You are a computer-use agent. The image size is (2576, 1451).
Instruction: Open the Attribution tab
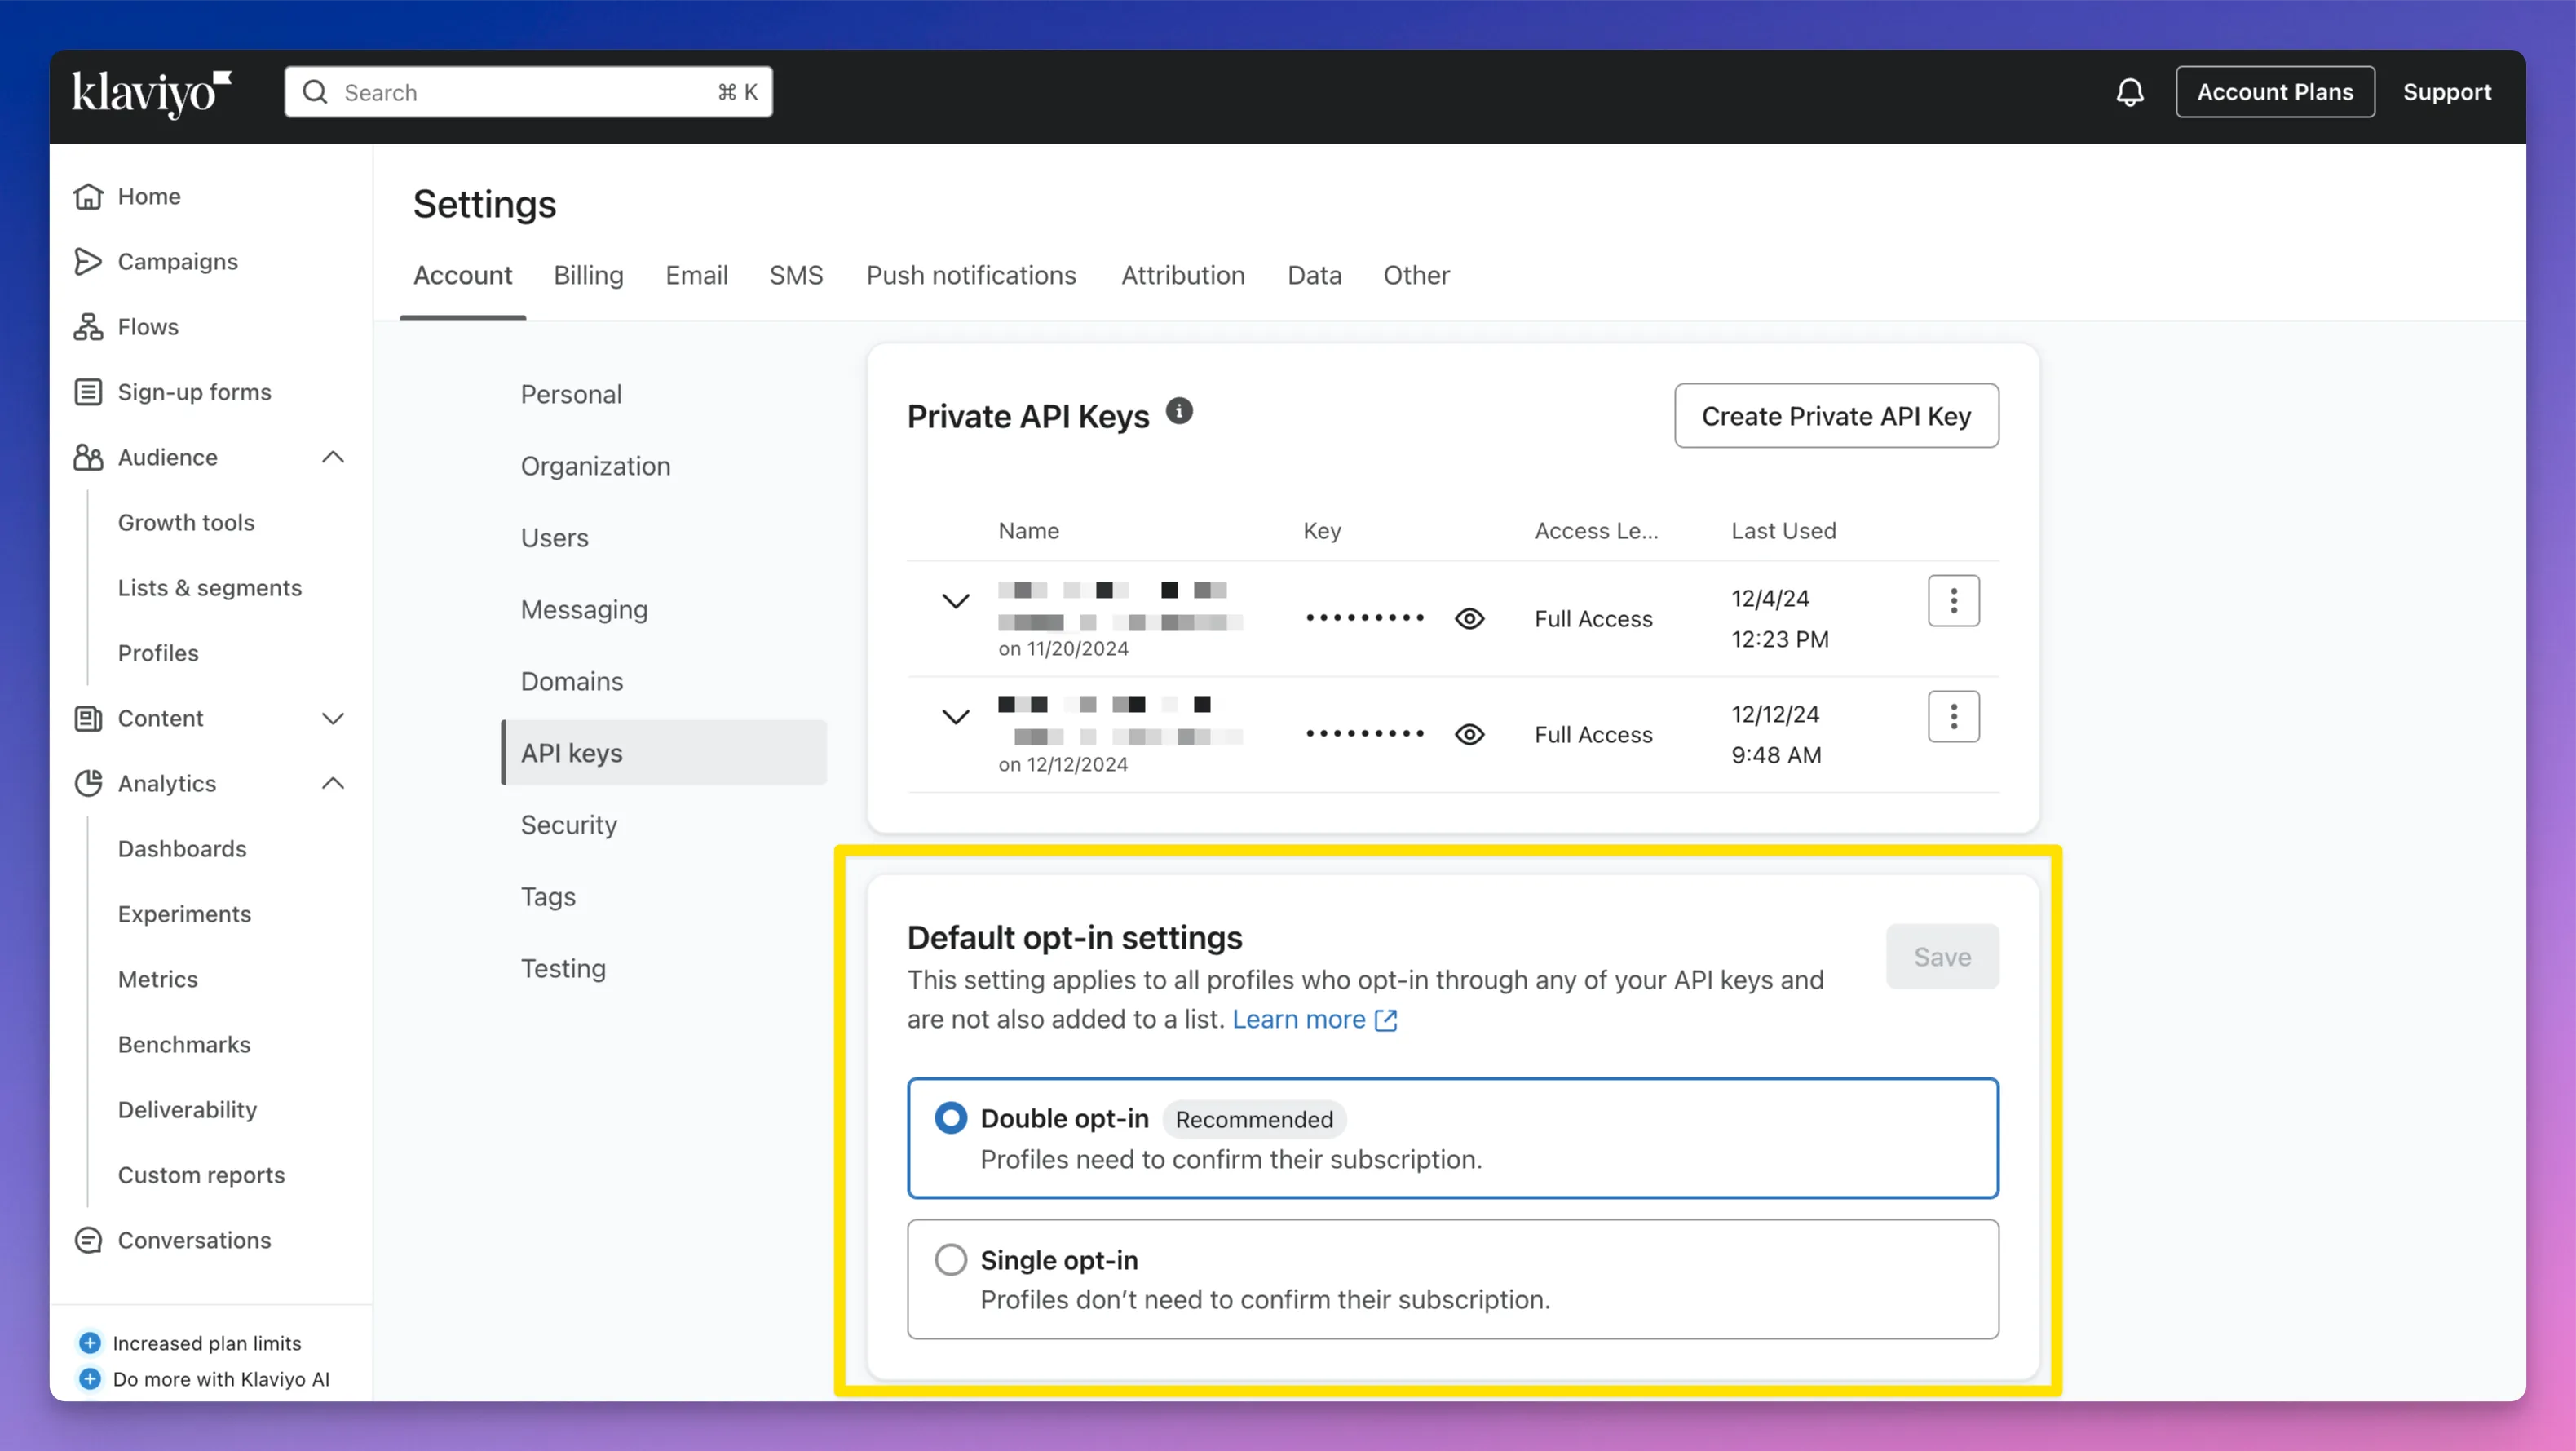tap(1182, 275)
